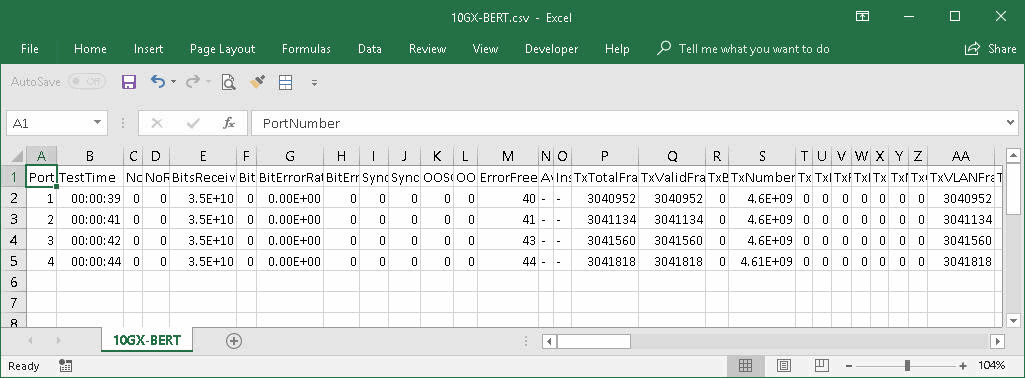This screenshot has width=1025, height=378.
Task: Add a new sheet with plus icon
Action: click(233, 341)
